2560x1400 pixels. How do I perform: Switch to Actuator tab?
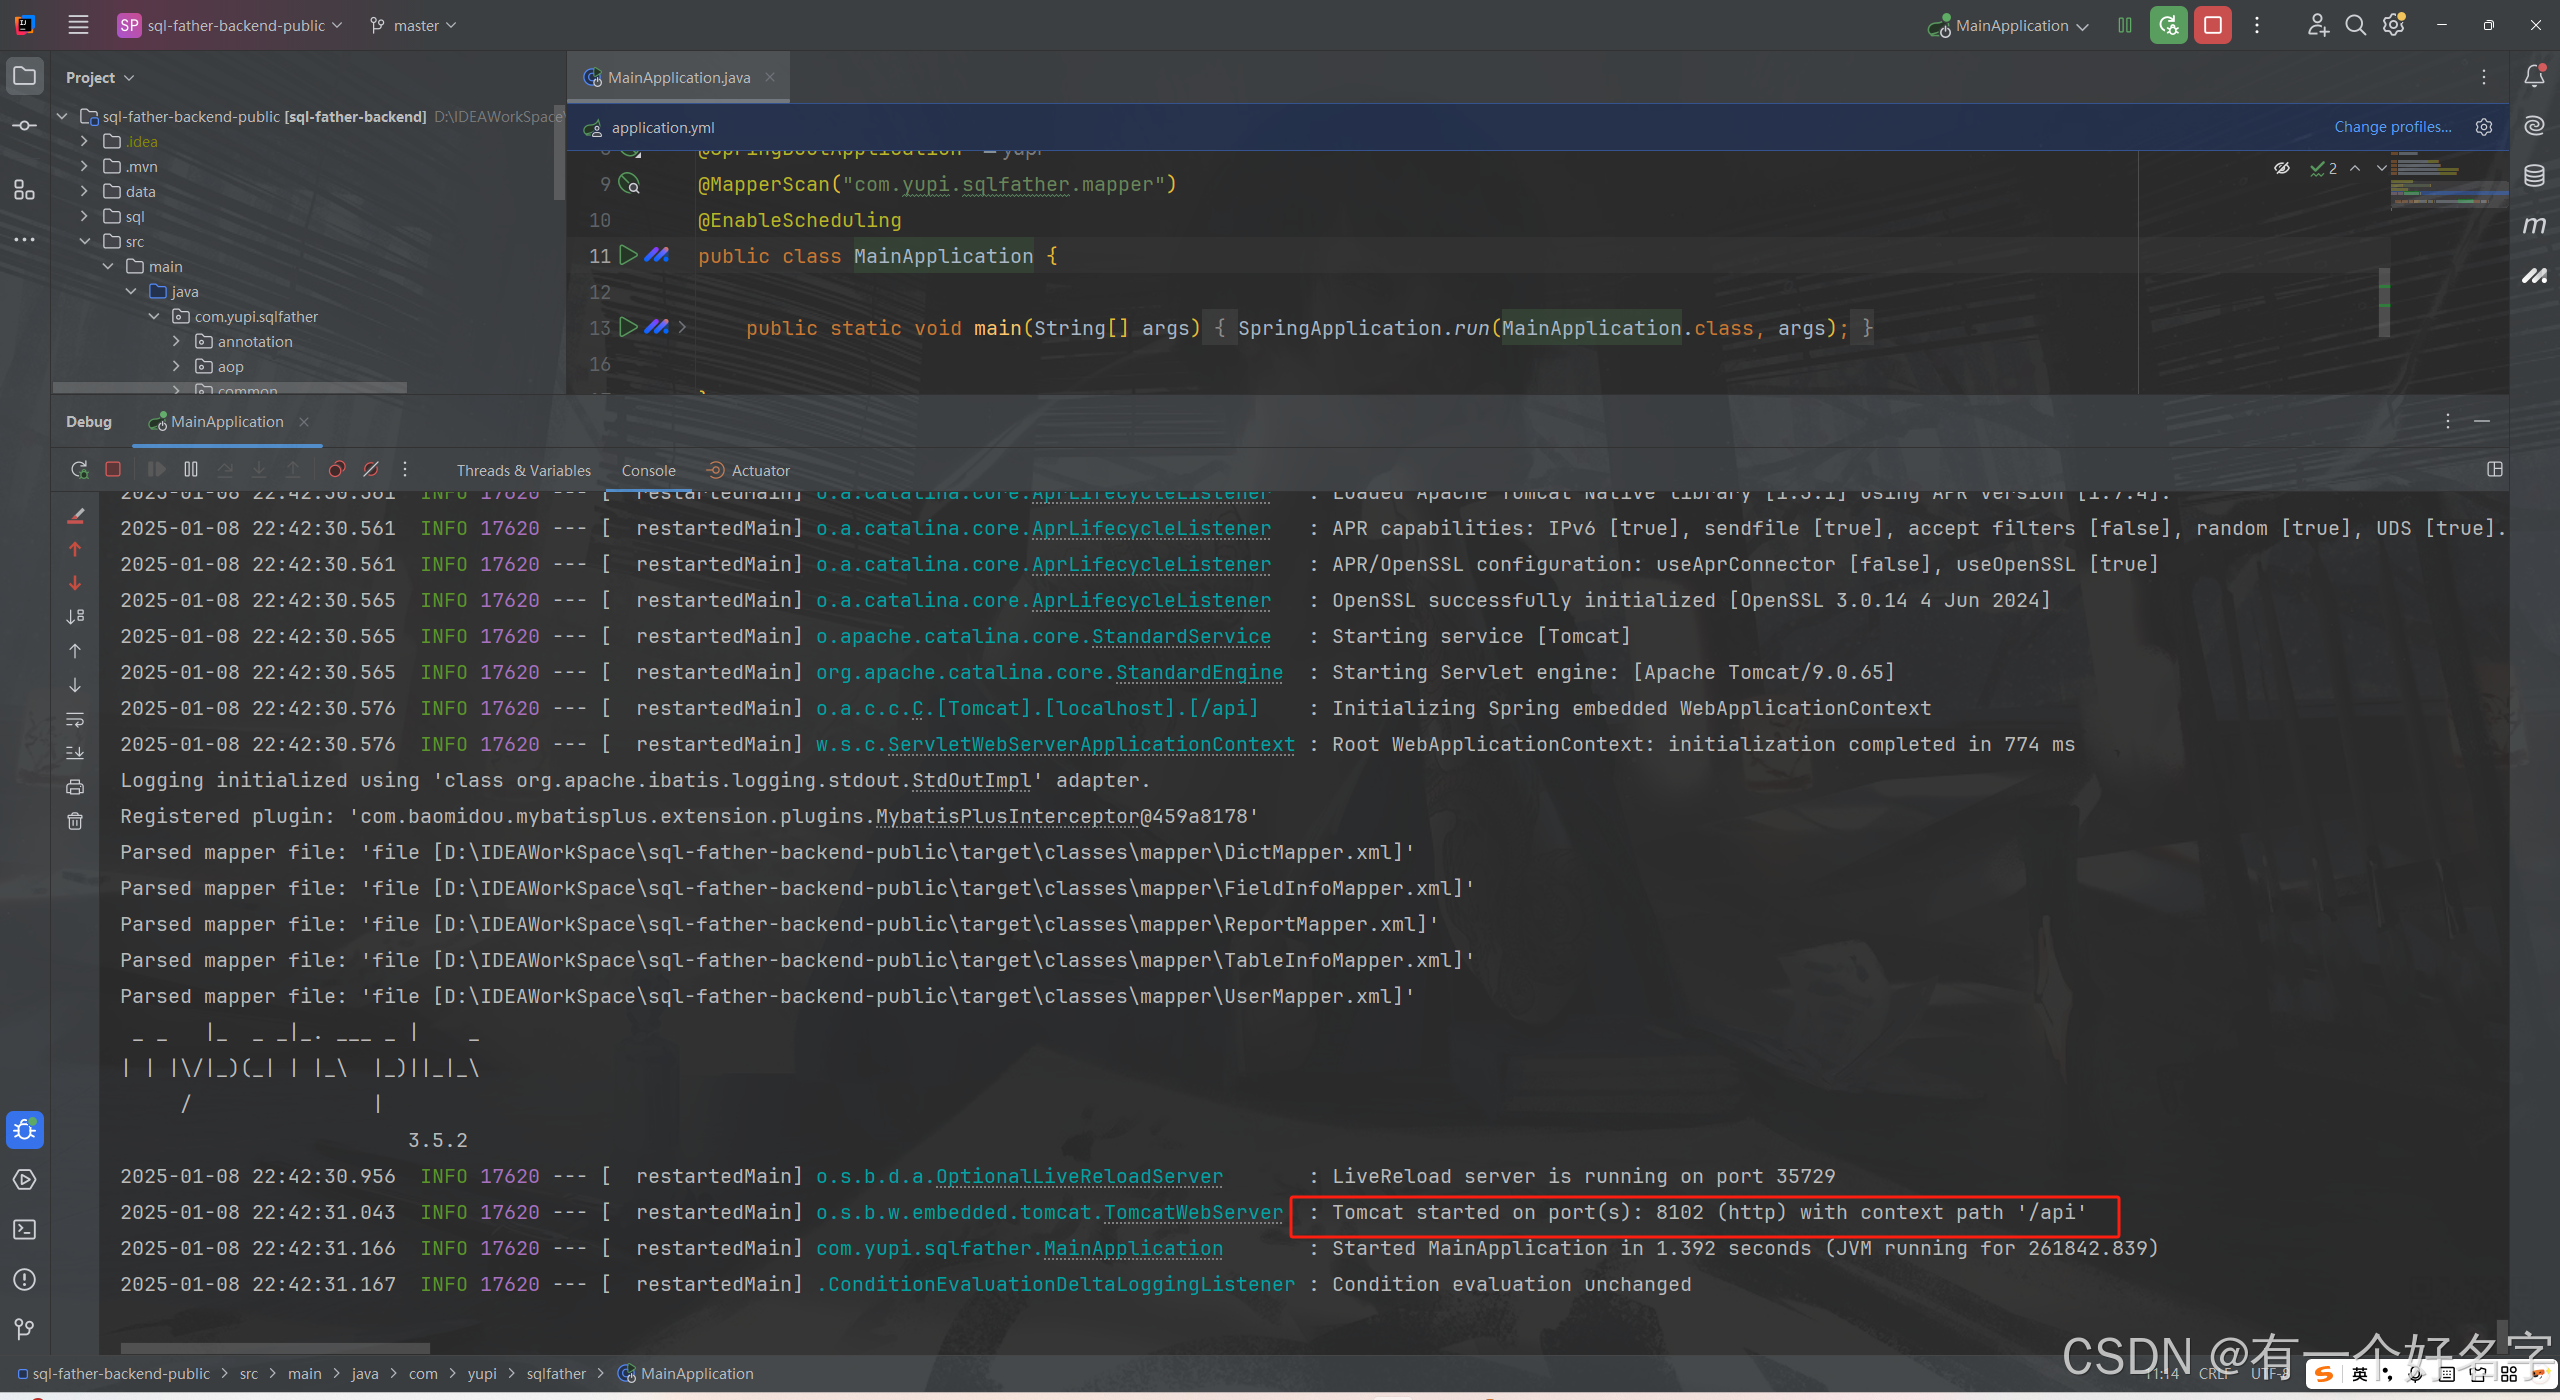pyautogui.click(x=748, y=470)
